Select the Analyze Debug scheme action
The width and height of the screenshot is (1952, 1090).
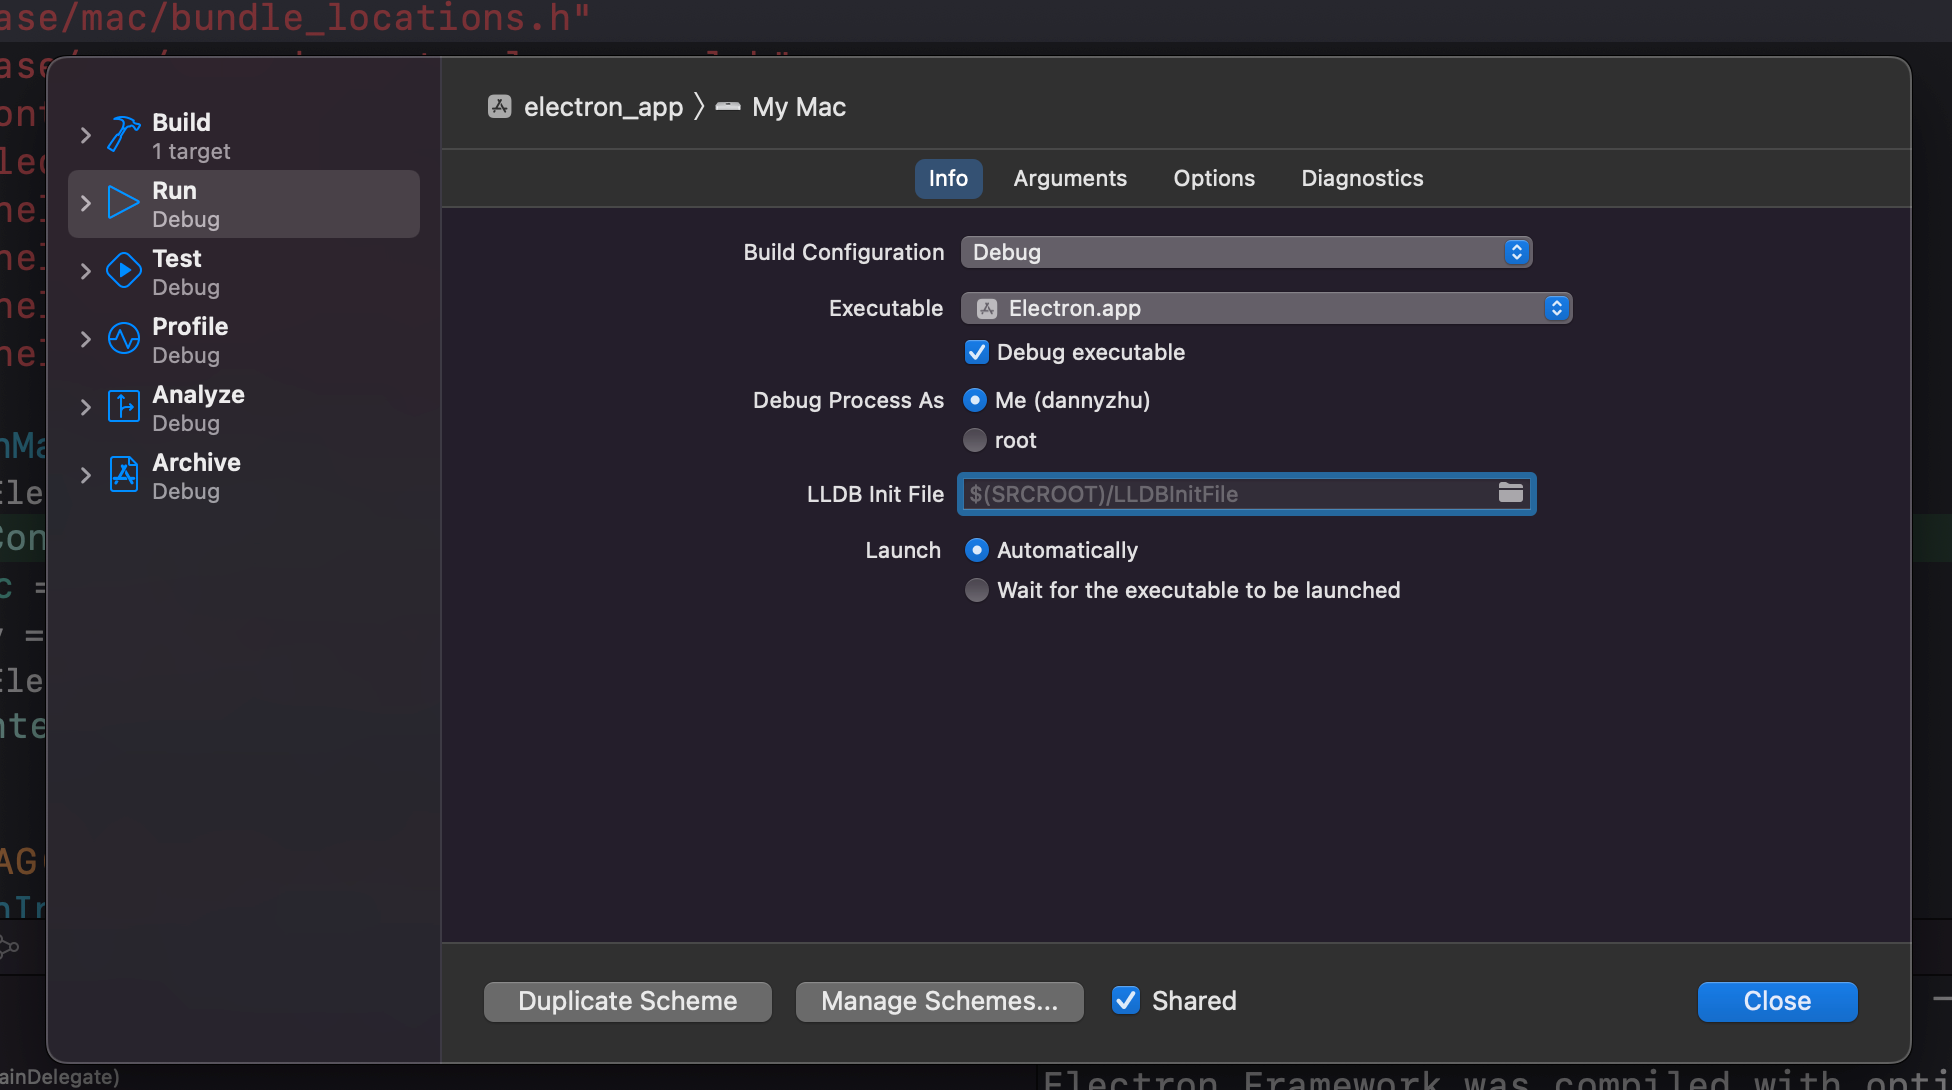244,408
